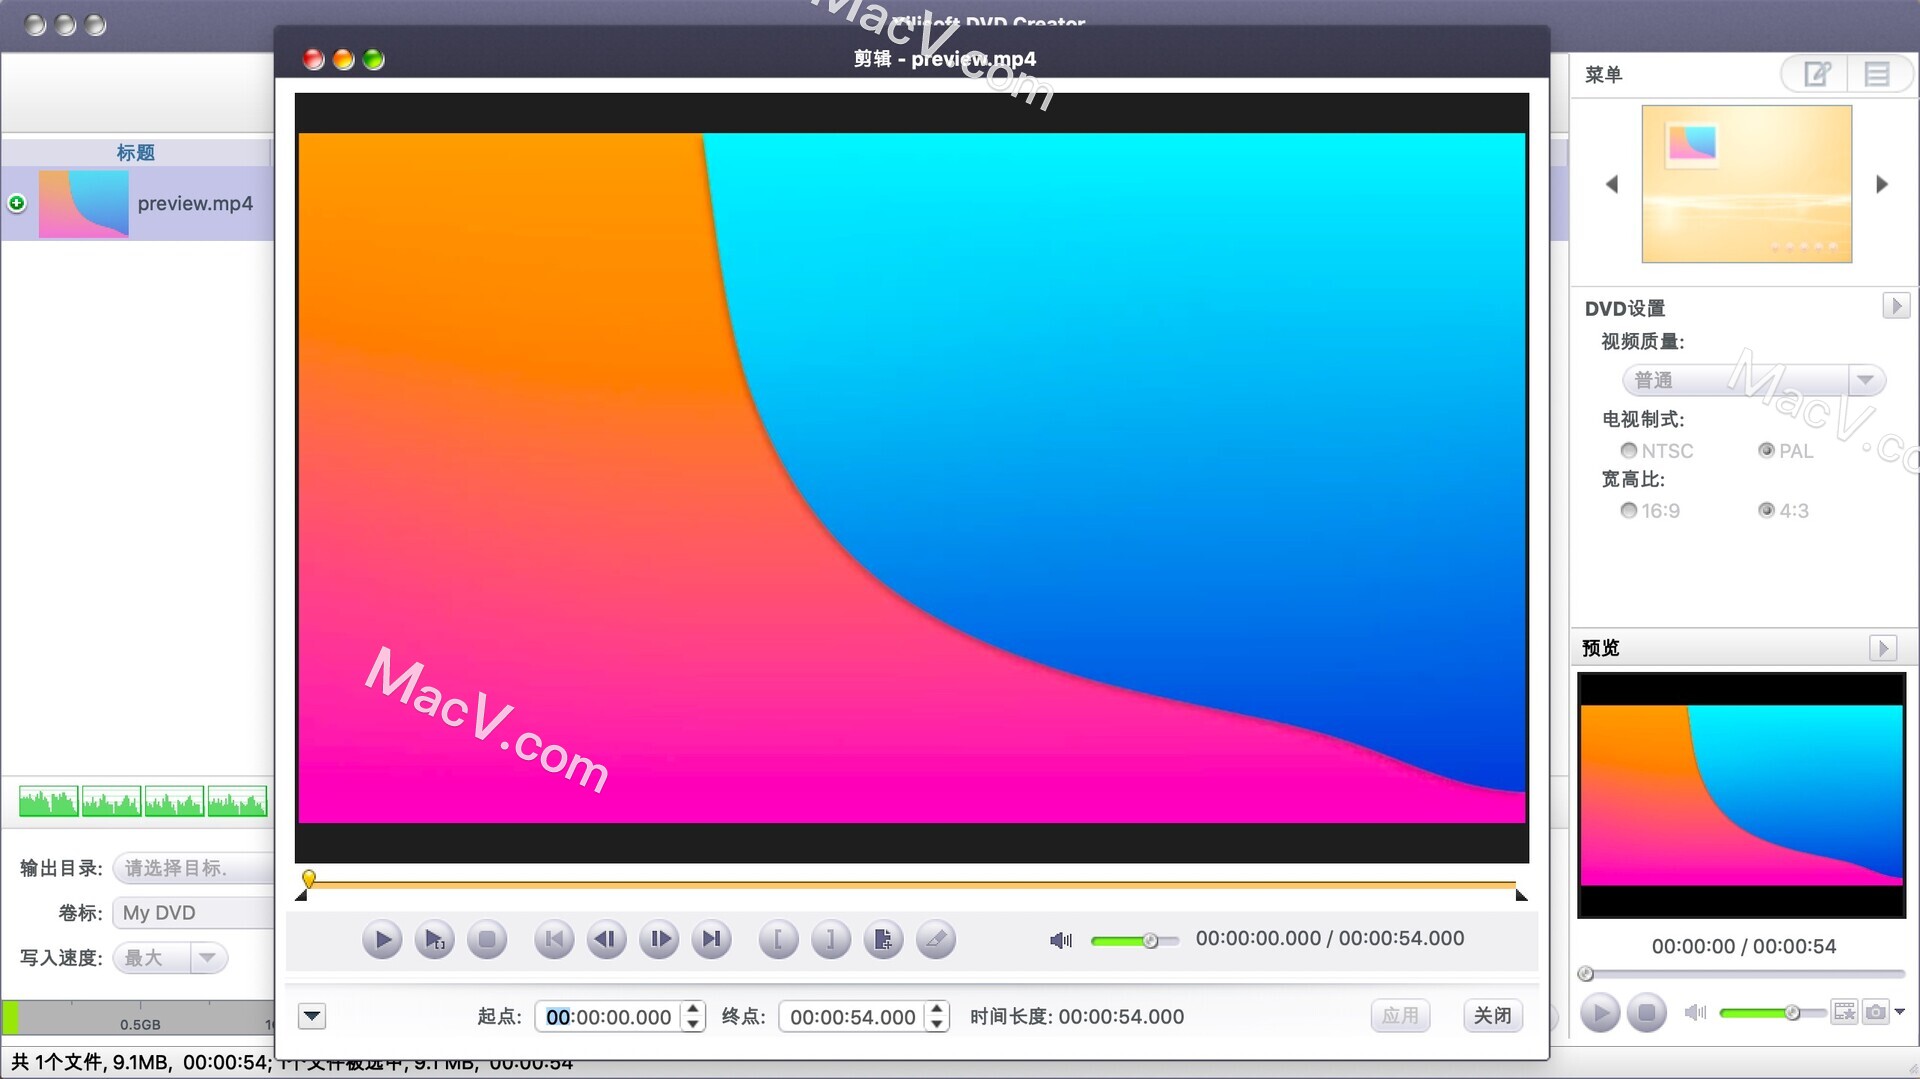Open the dropdown arrow beside 起点
1920x1079 pixels.
[312, 1016]
